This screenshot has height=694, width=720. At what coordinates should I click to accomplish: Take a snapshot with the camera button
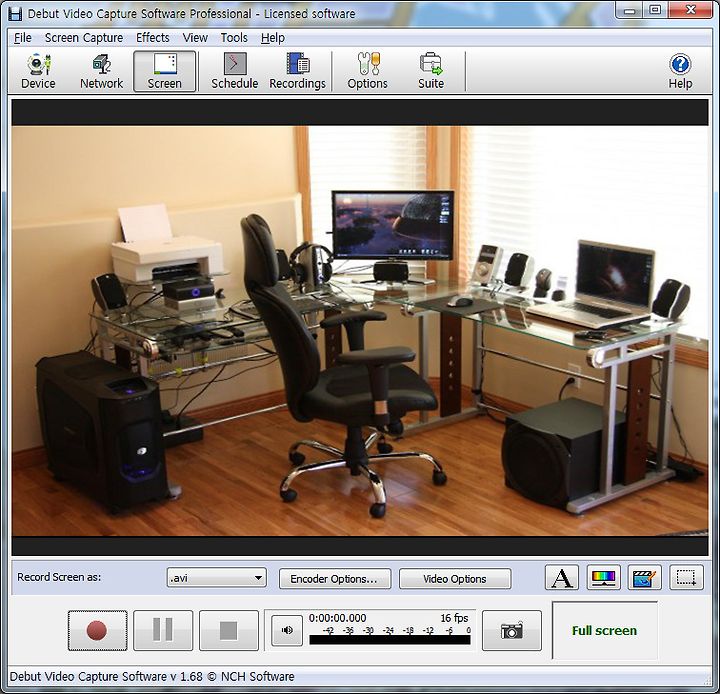pos(512,630)
